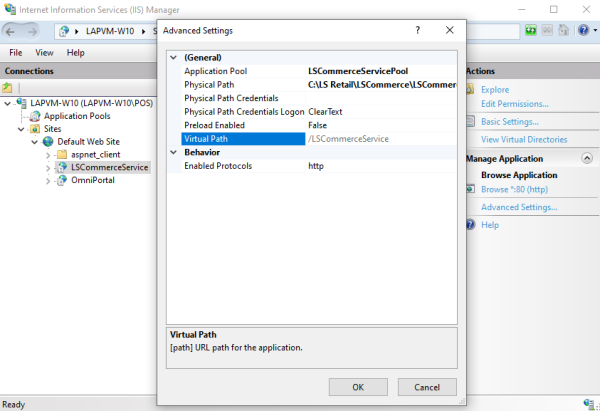Image resolution: width=600 pixels, height=411 pixels.
Task: Click the Help question icon in Actions
Action: 471,225
